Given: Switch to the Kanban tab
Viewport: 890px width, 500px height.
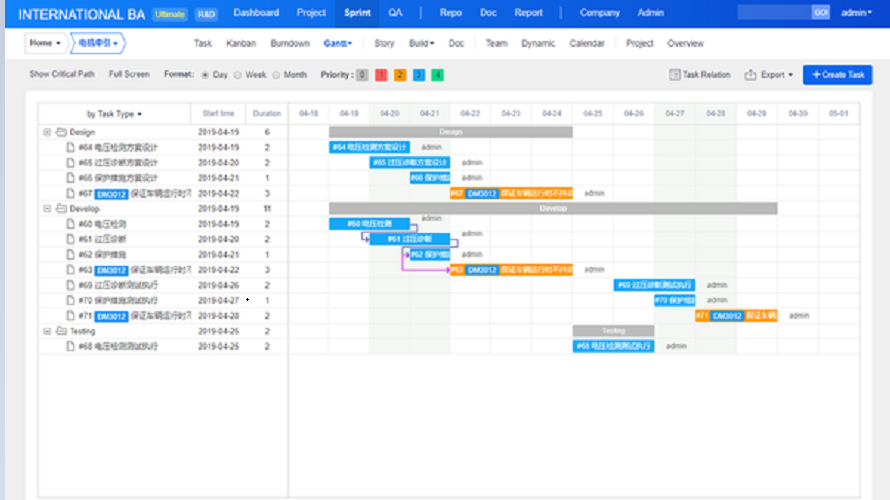Looking at the screenshot, I should (x=241, y=44).
